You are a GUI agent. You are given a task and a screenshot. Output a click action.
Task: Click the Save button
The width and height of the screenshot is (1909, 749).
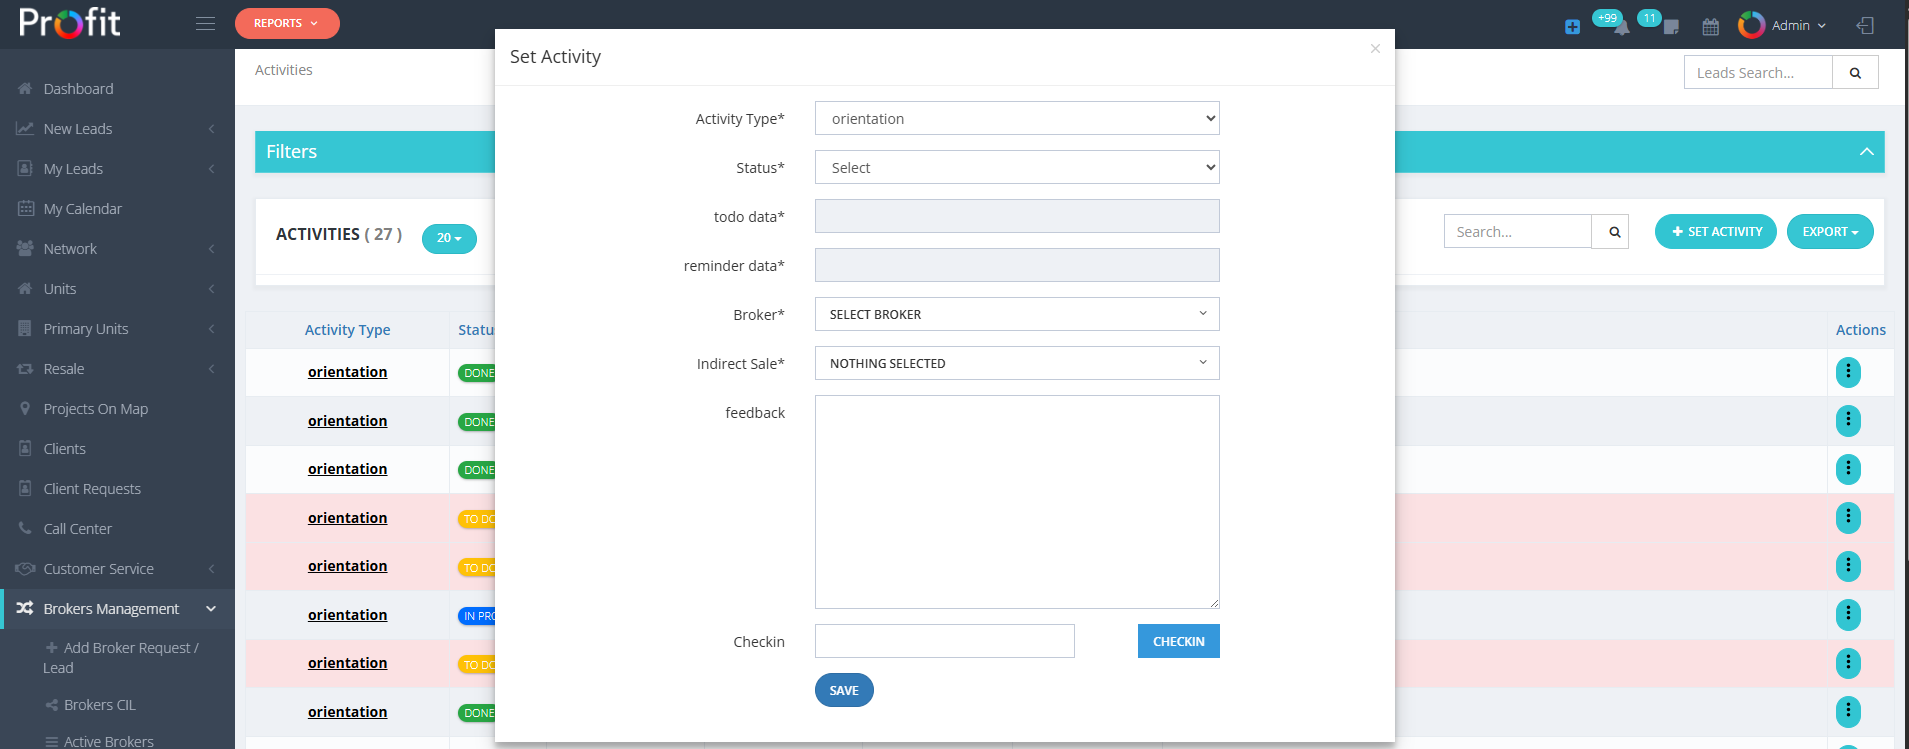(844, 690)
